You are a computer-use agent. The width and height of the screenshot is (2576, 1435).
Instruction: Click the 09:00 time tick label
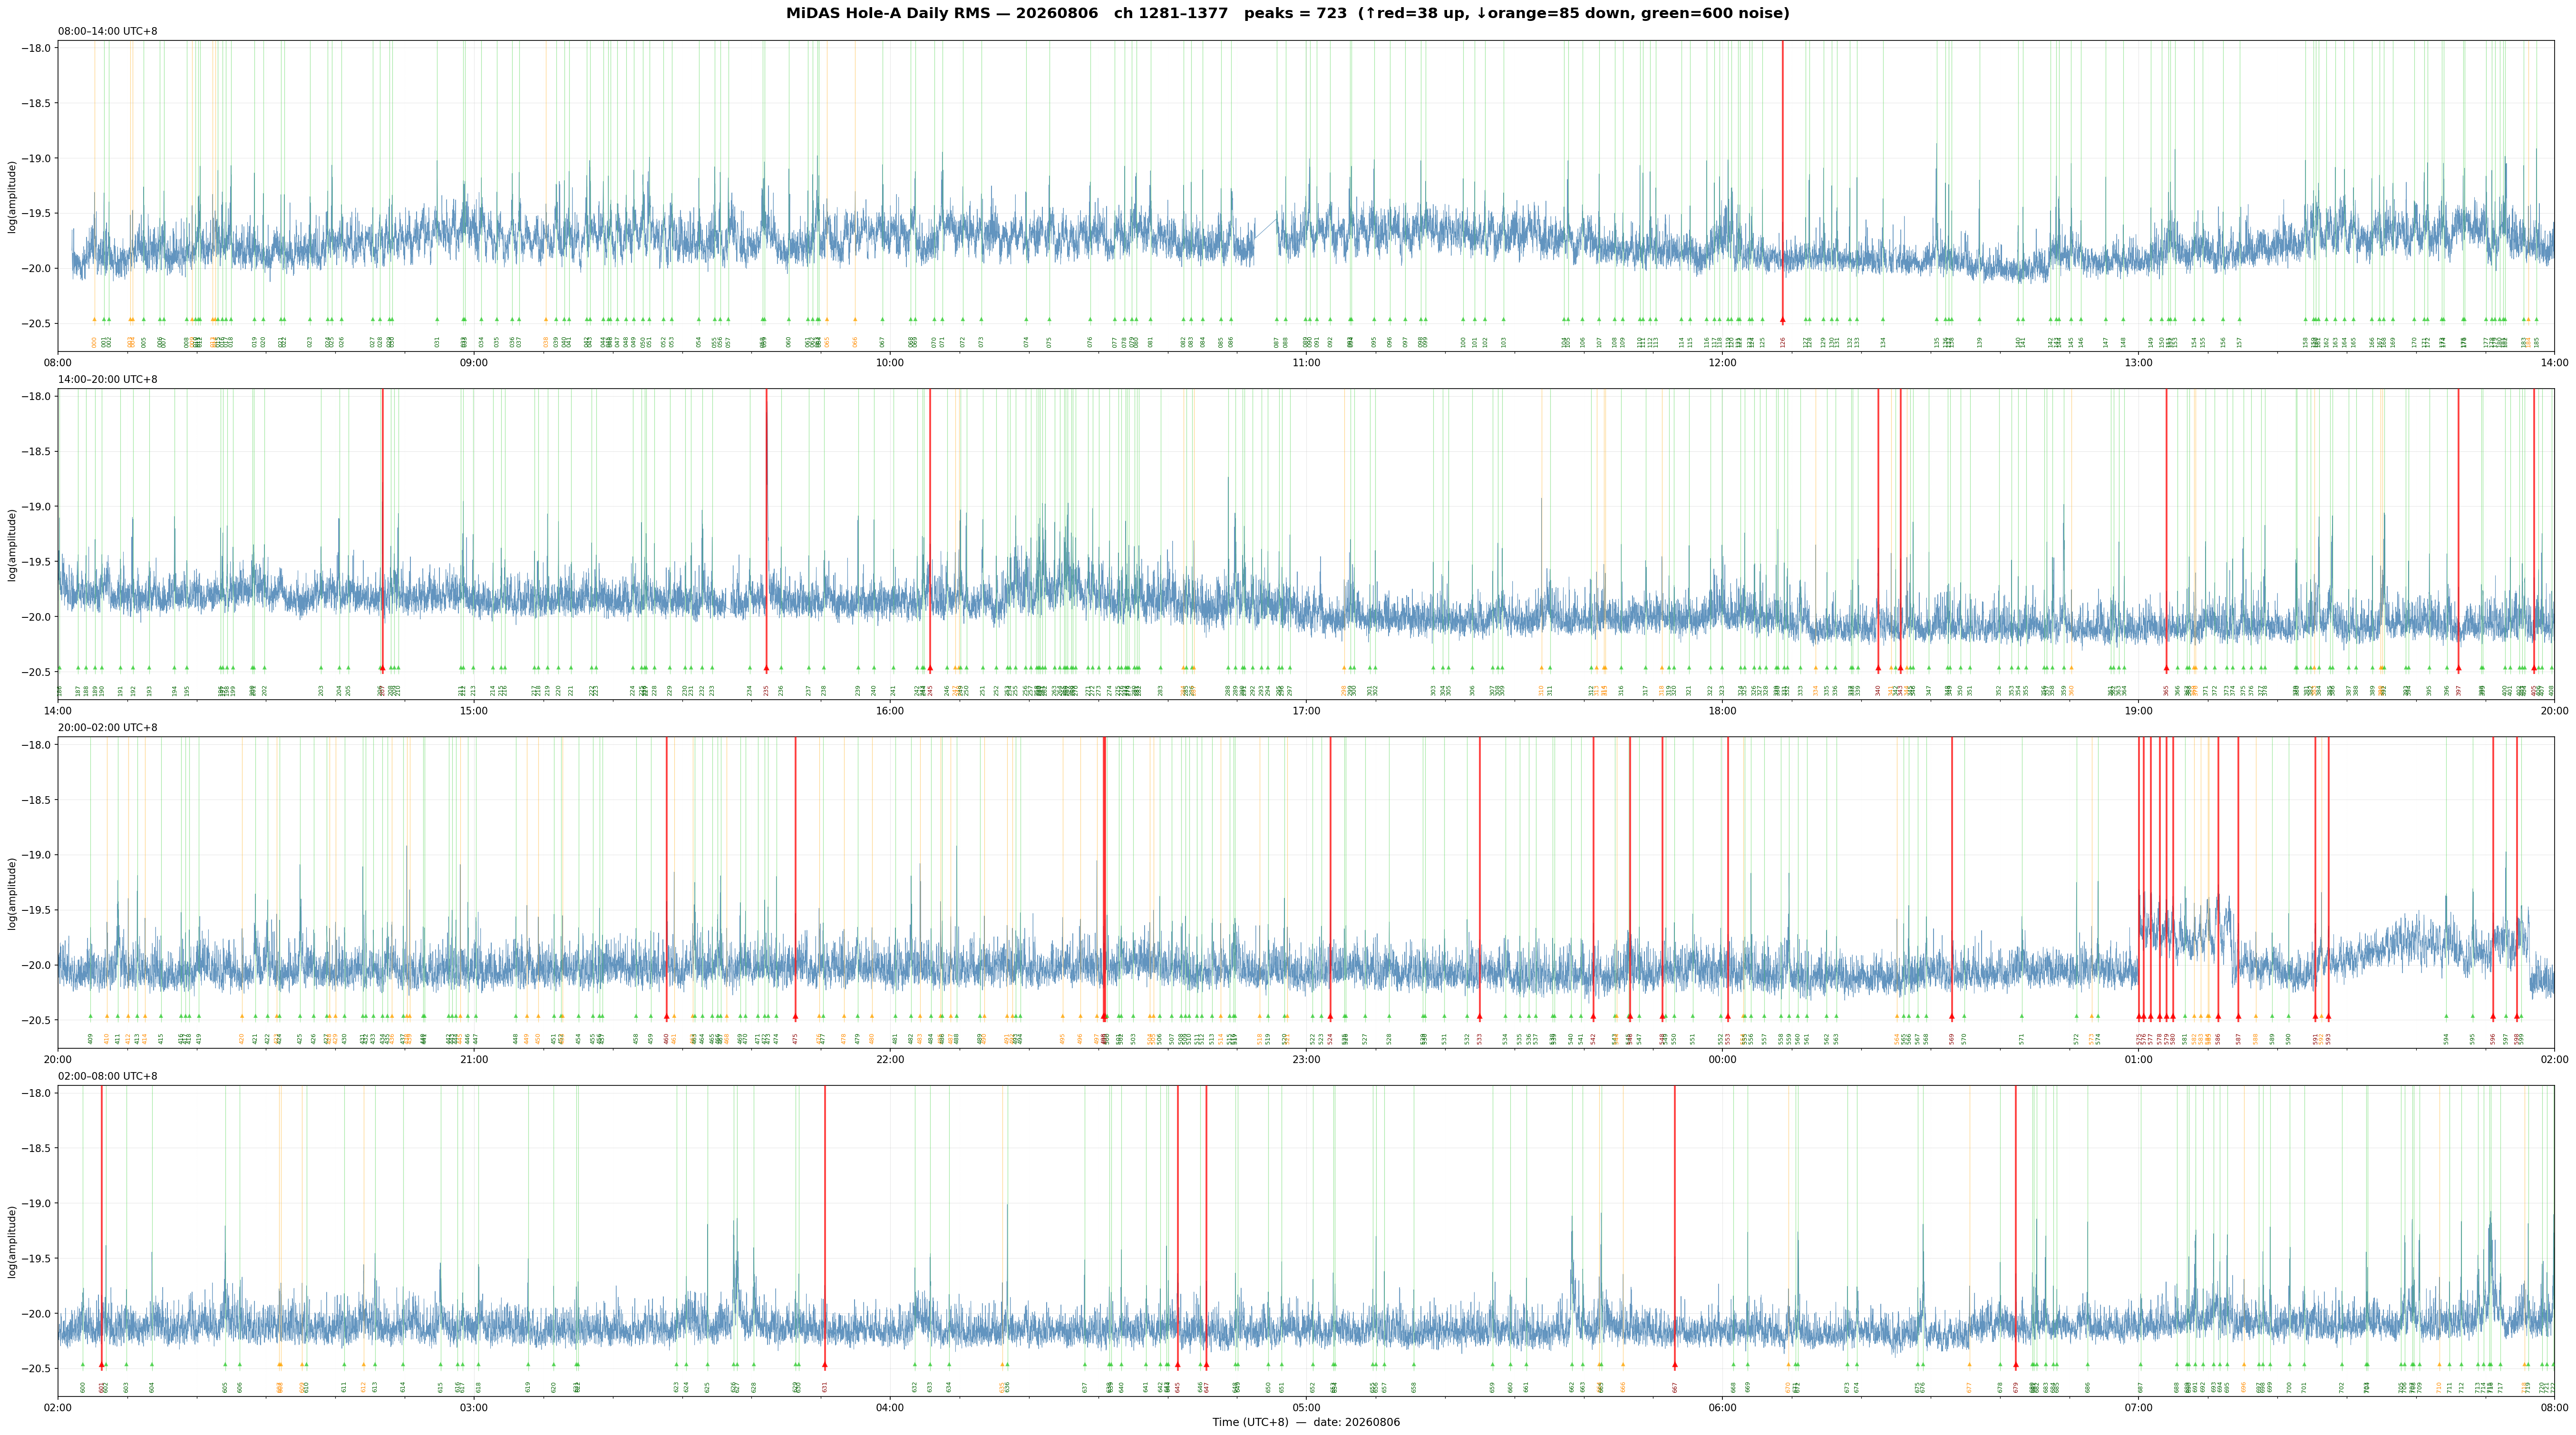coord(474,363)
